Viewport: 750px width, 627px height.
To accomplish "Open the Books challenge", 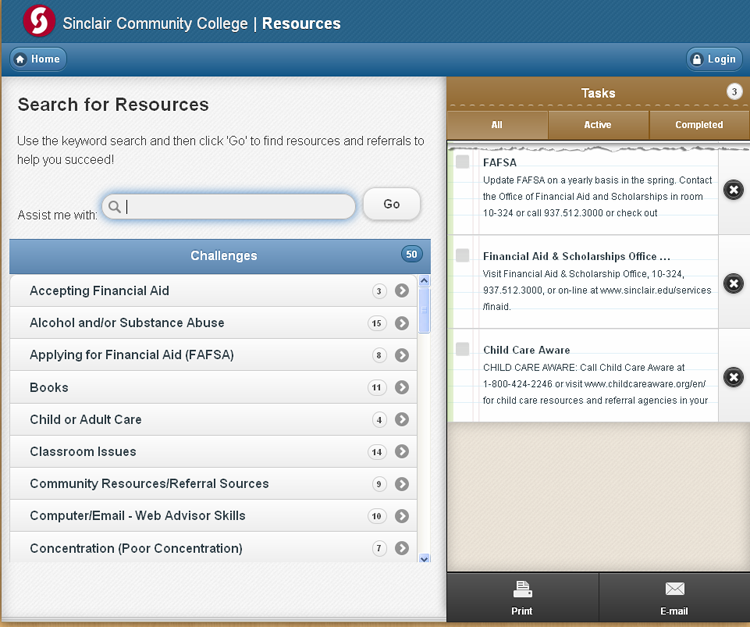I will (x=213, y=387).
